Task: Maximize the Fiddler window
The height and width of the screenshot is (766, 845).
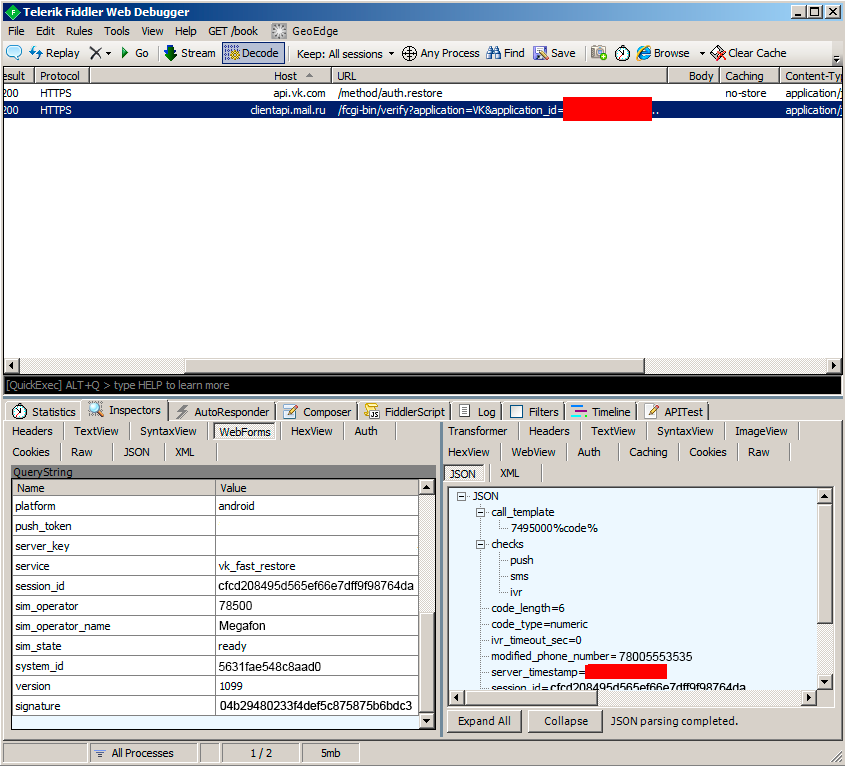Action: click(x=815, y=12)
